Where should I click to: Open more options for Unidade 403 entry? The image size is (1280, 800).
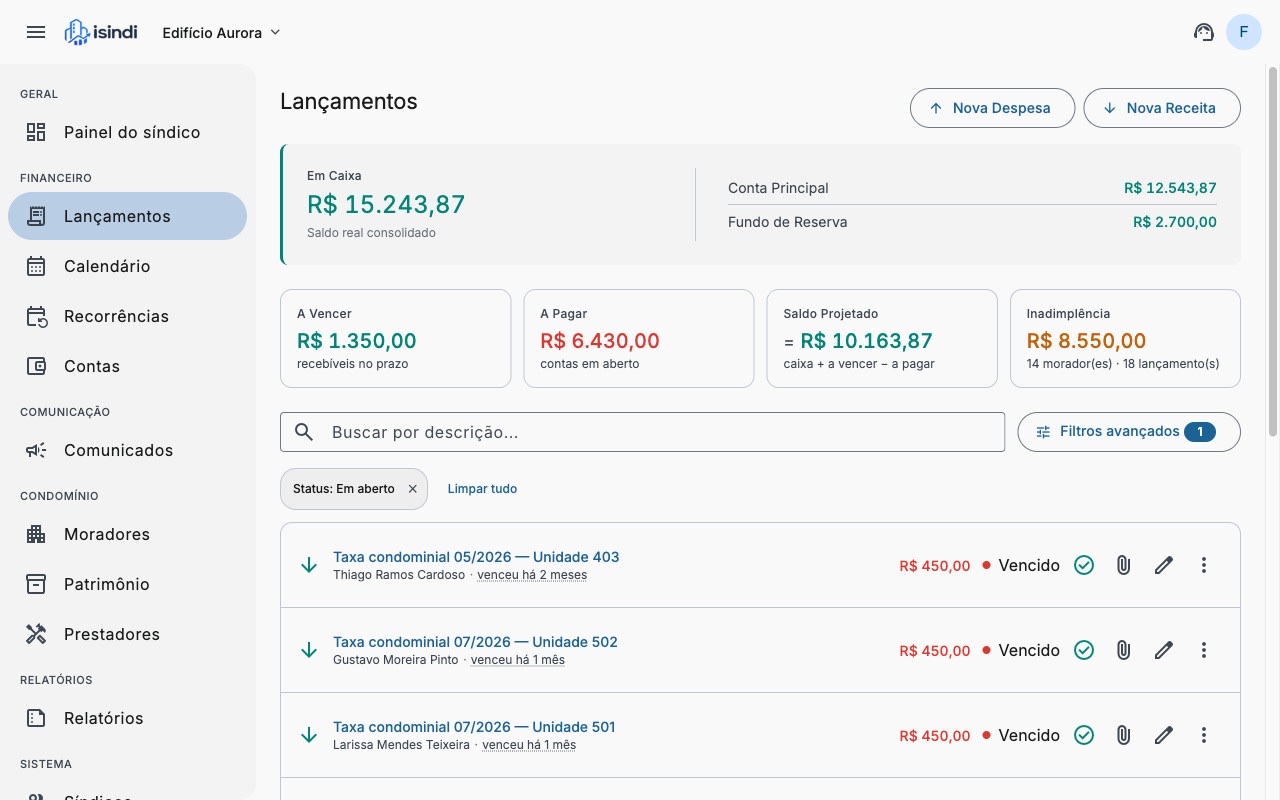coord(1204,565)
